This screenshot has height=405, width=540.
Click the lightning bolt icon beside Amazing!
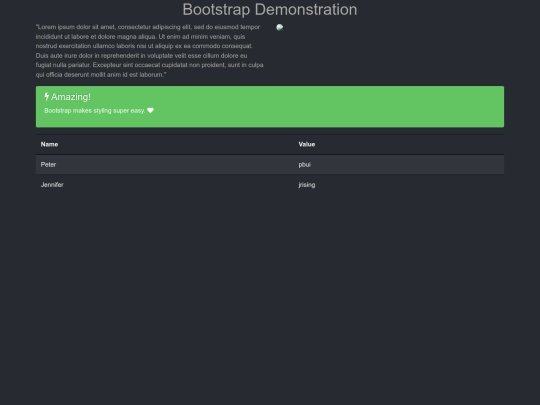tap(46, 97)
